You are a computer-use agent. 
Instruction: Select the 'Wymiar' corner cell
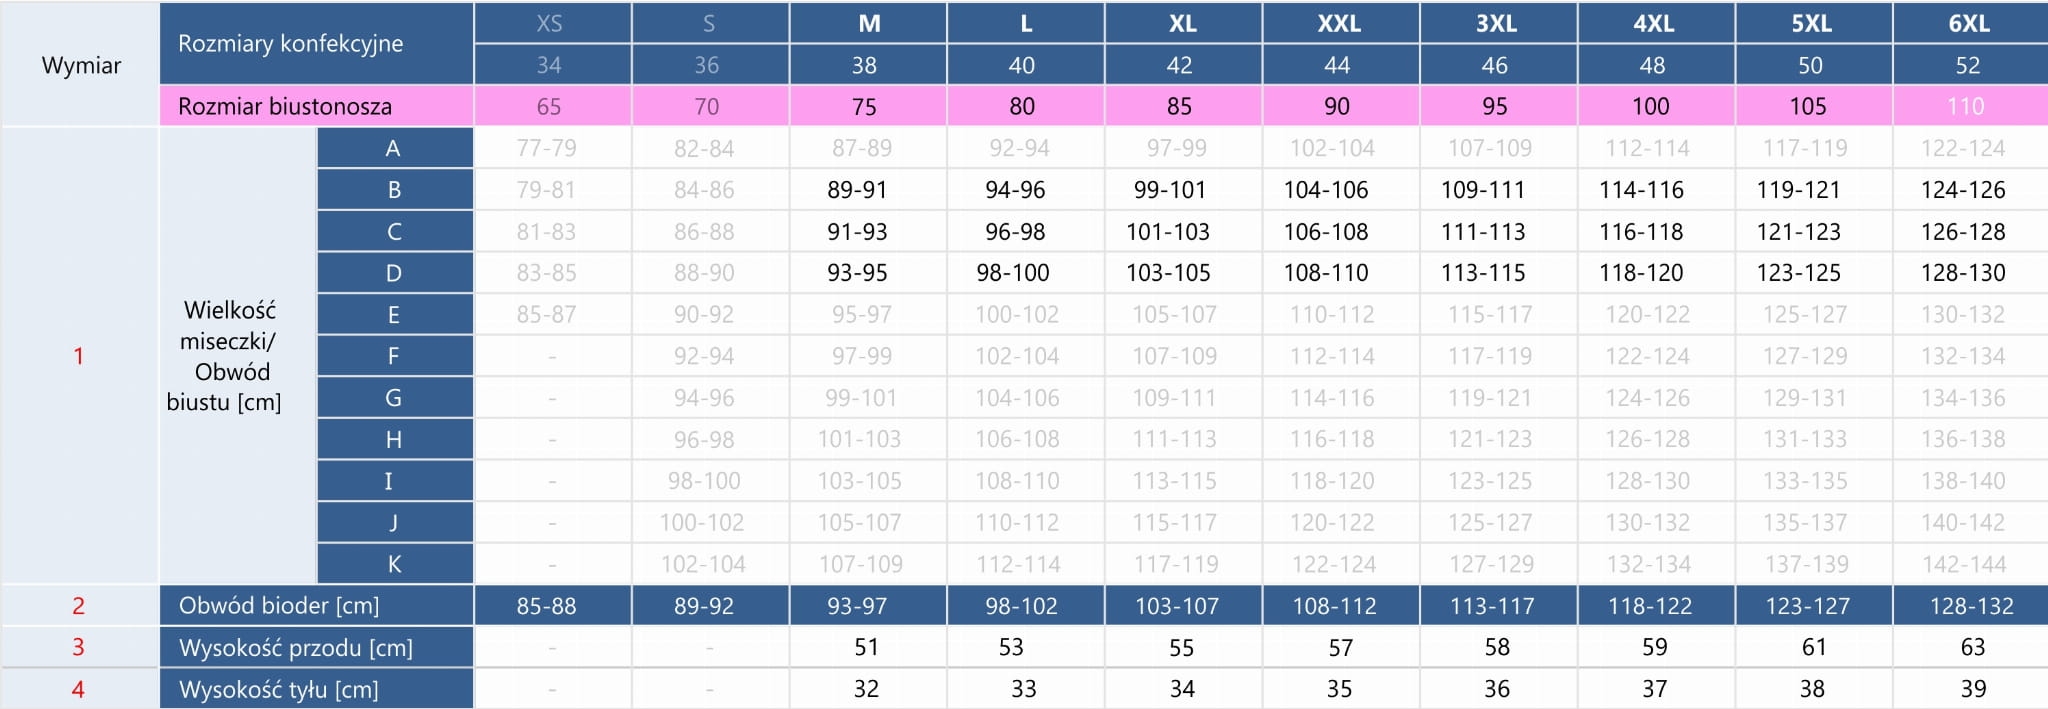(x=81, y=66)
